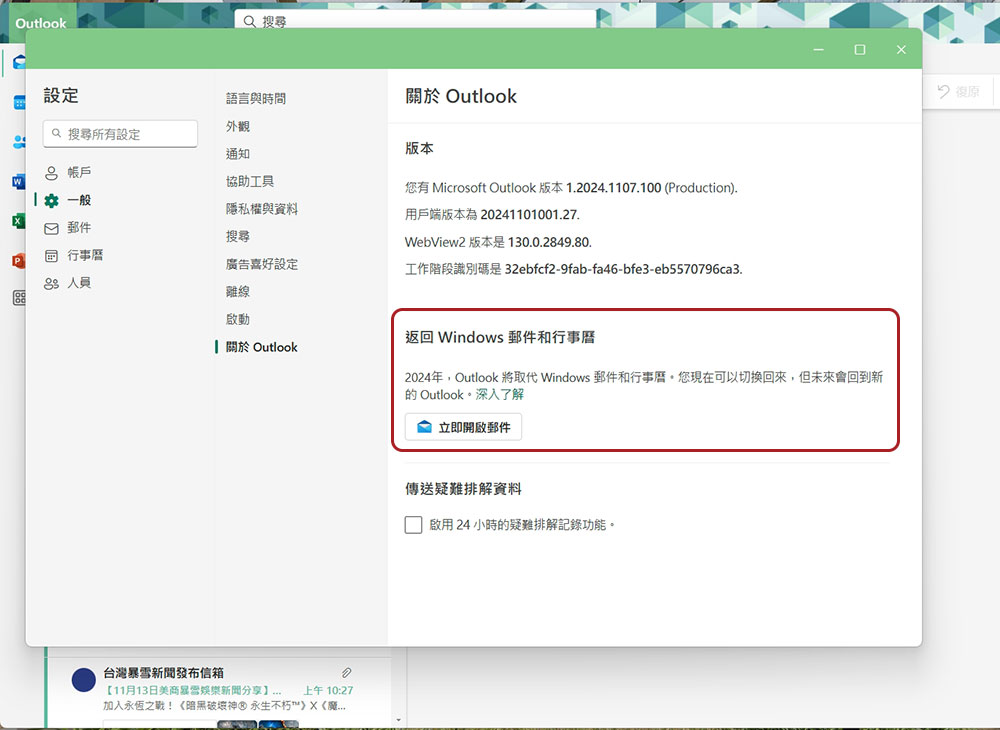The image size is (1000, 730).
Task: Click the email time 上午 10:27
Action: (x=328, y=690)
